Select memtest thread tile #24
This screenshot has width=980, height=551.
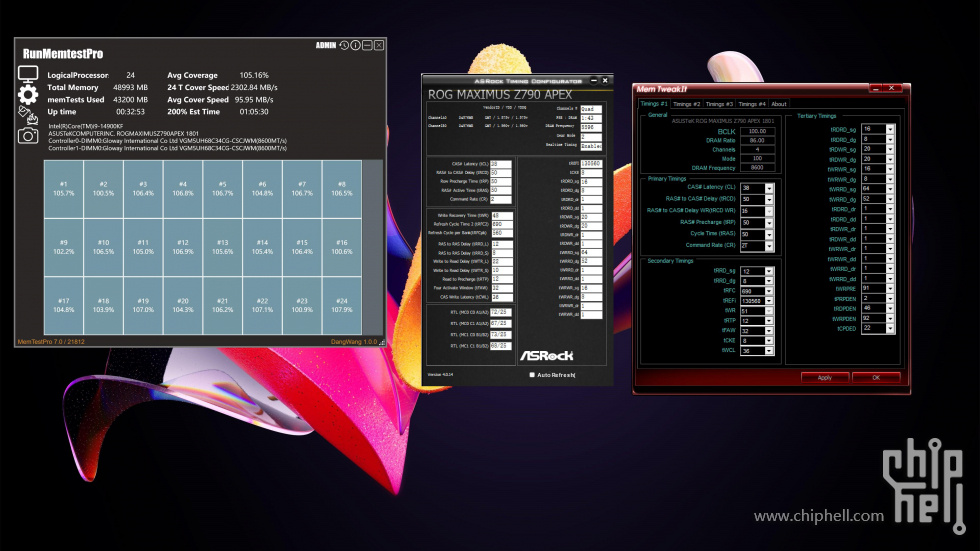coord(342,305)
